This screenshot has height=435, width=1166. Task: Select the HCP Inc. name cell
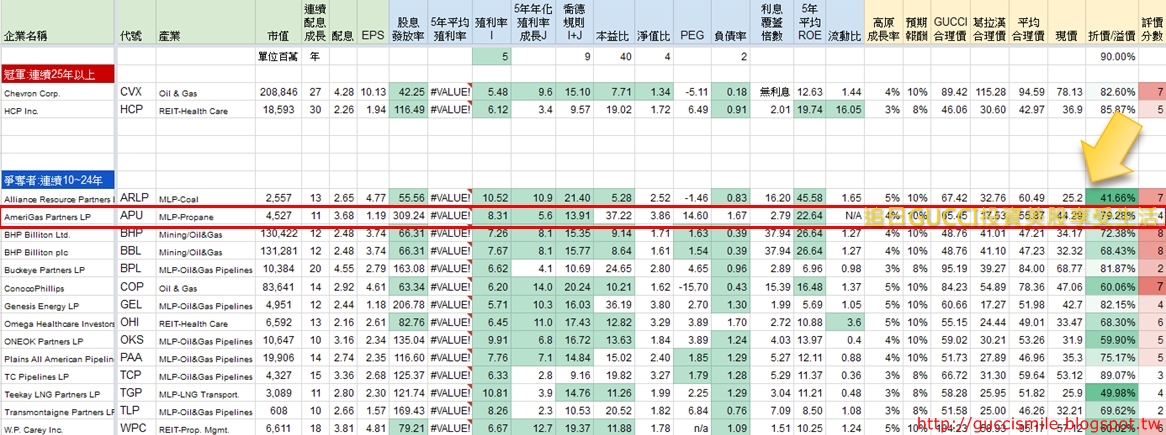(x=58, y=110)
